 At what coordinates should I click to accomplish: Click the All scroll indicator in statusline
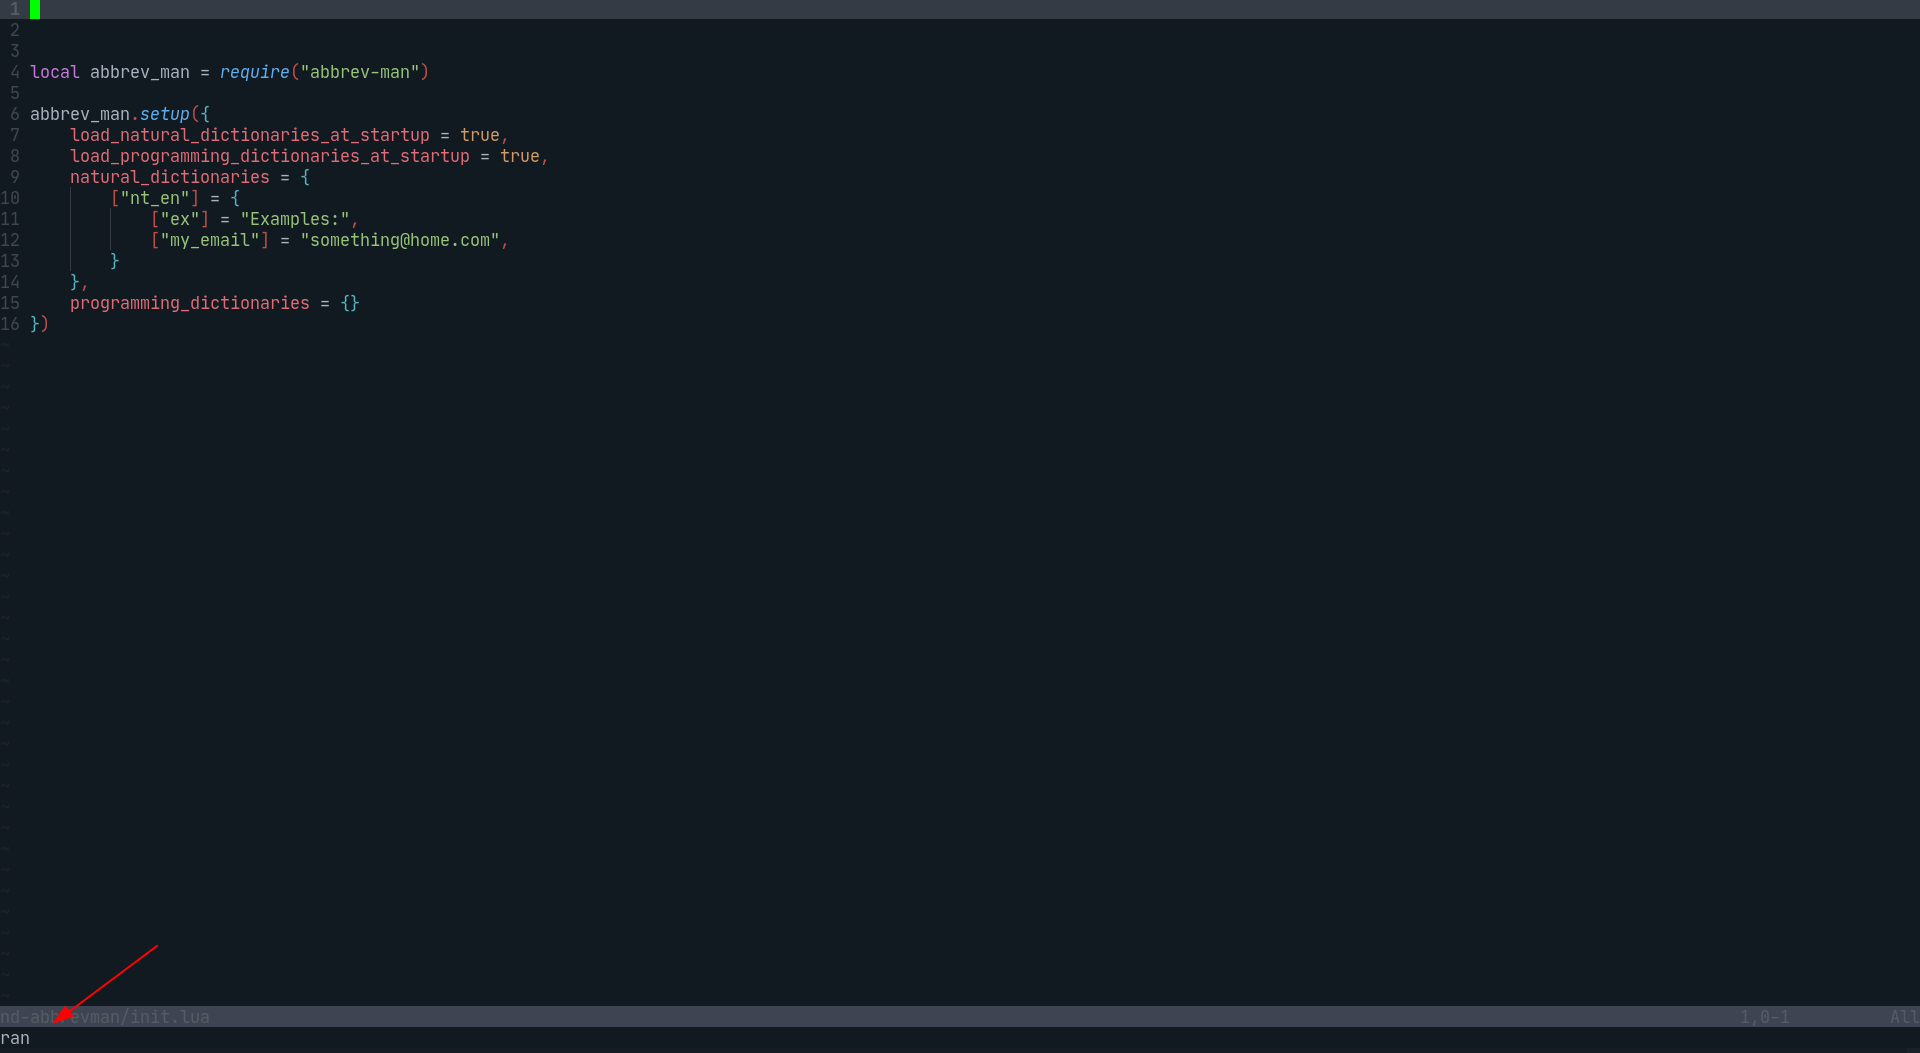pyautogui.click(x=1905, y=1016)
